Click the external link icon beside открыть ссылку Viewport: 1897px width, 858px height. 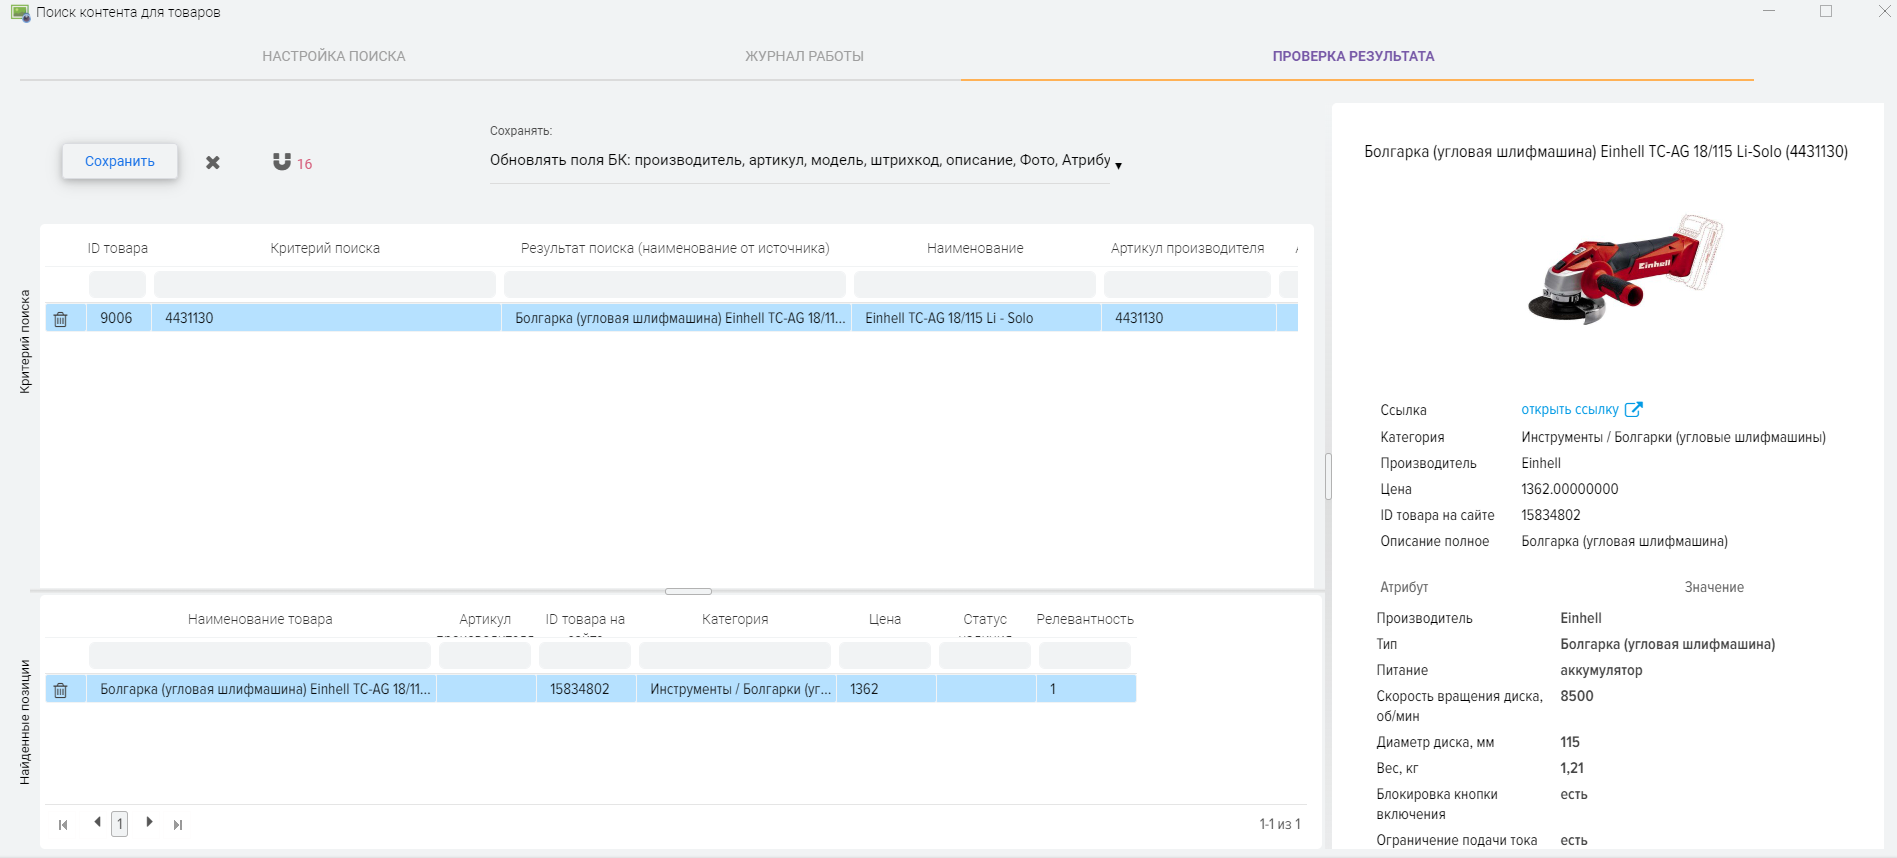[1634, 409]
